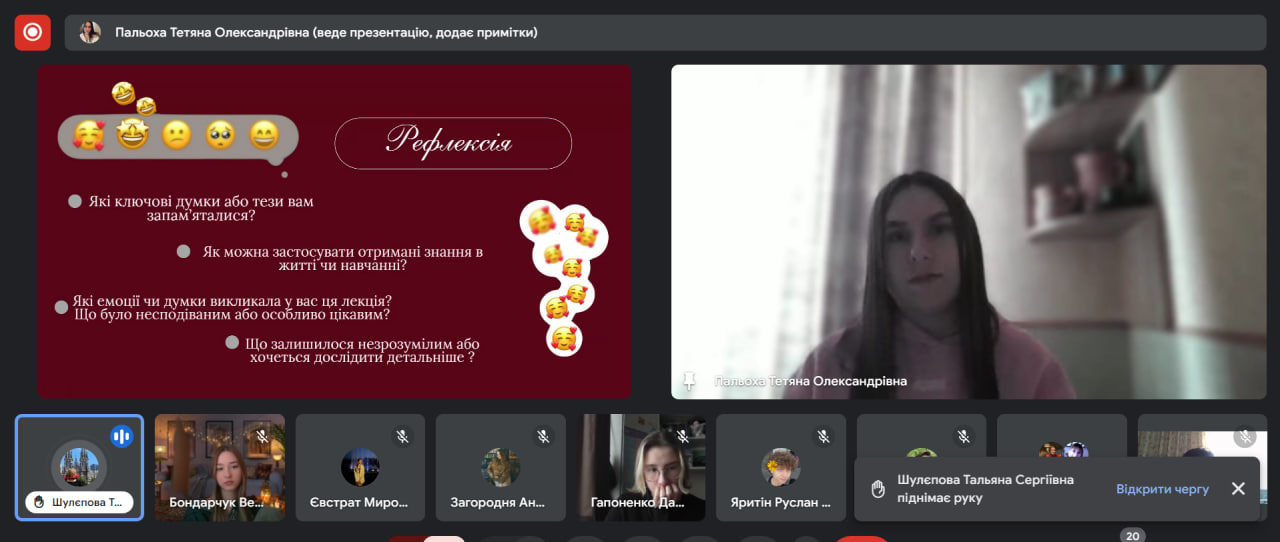This screenshot has height=542, width=1280.
Task: Open the queue via Відкрити чергу
Action: coord(1162,489)
